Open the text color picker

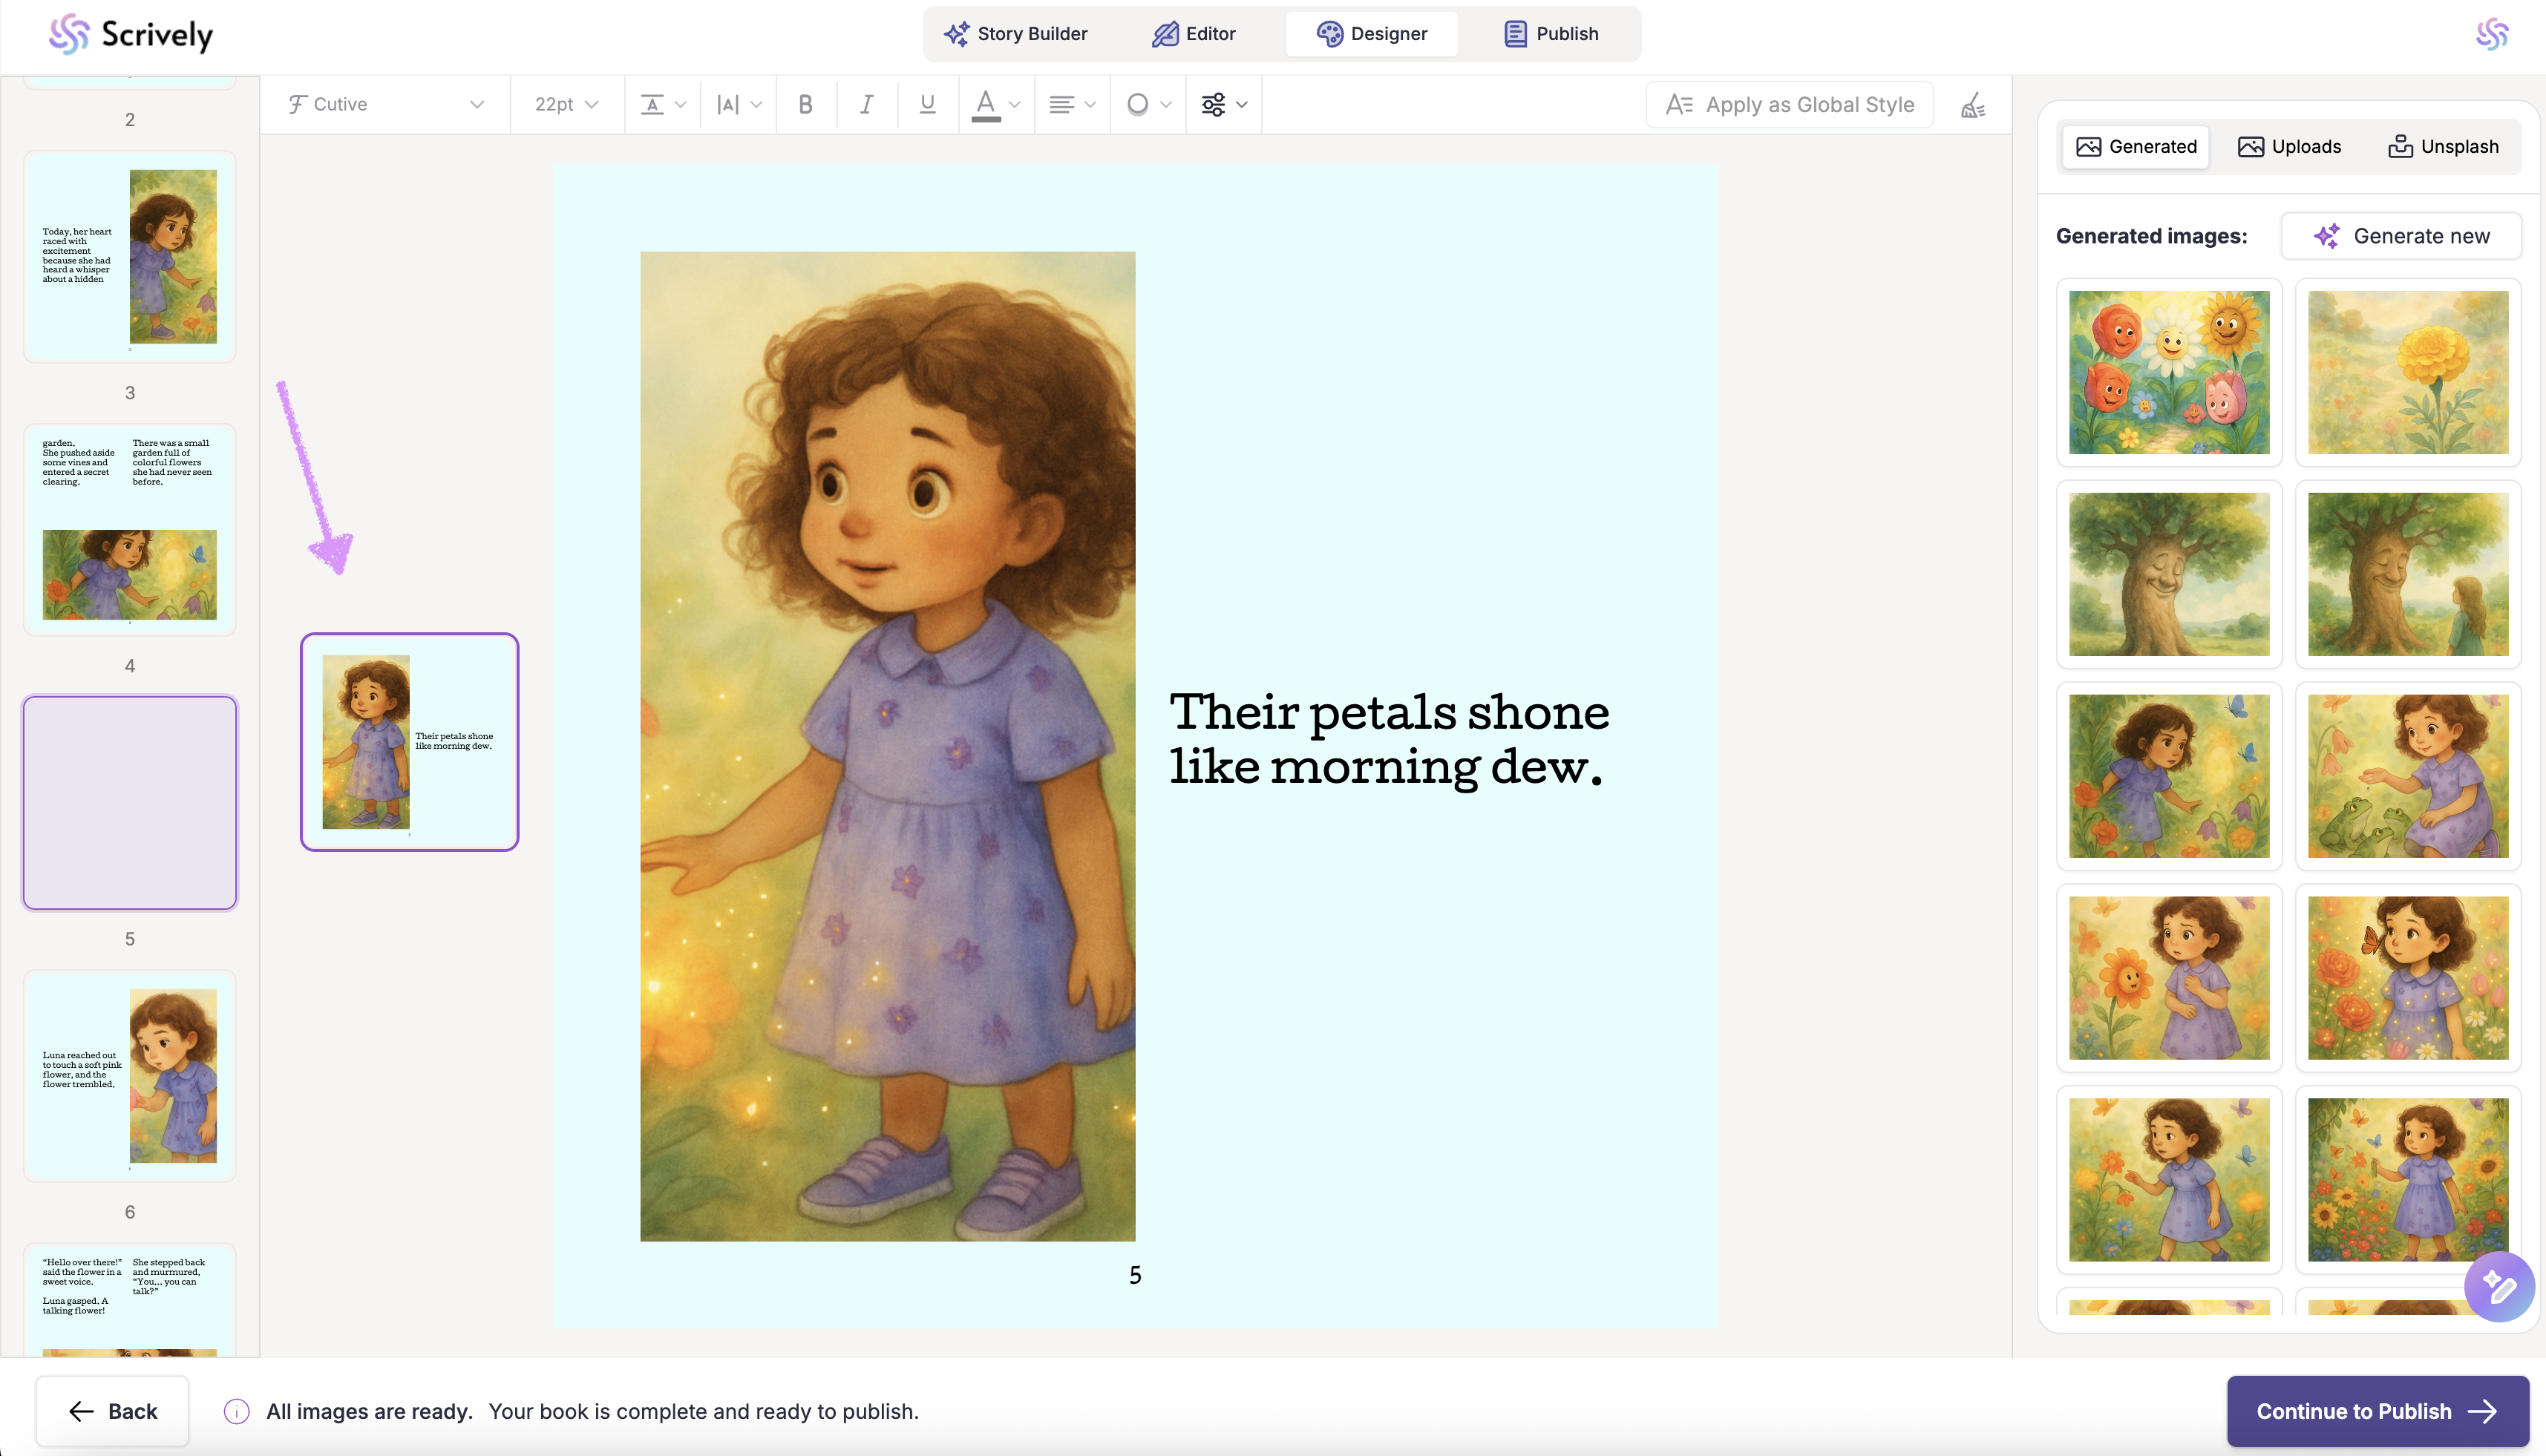(x=996, y=104)
